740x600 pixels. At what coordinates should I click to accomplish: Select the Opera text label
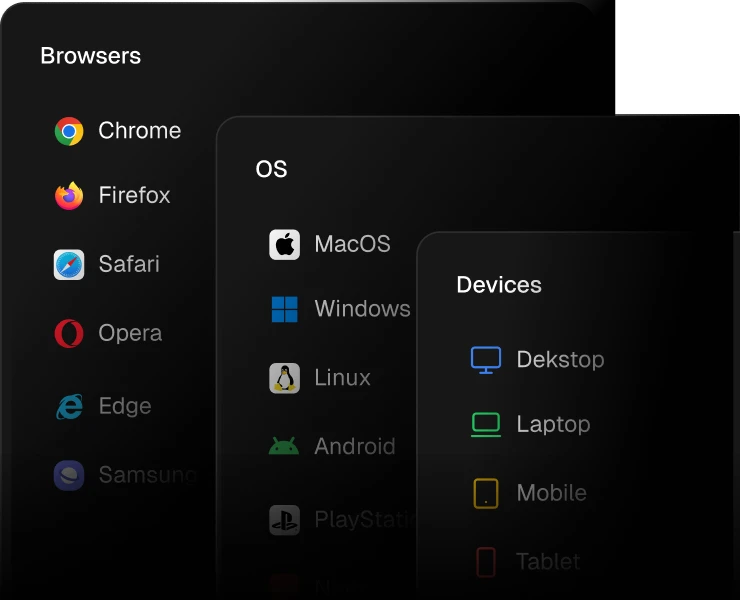130,333
